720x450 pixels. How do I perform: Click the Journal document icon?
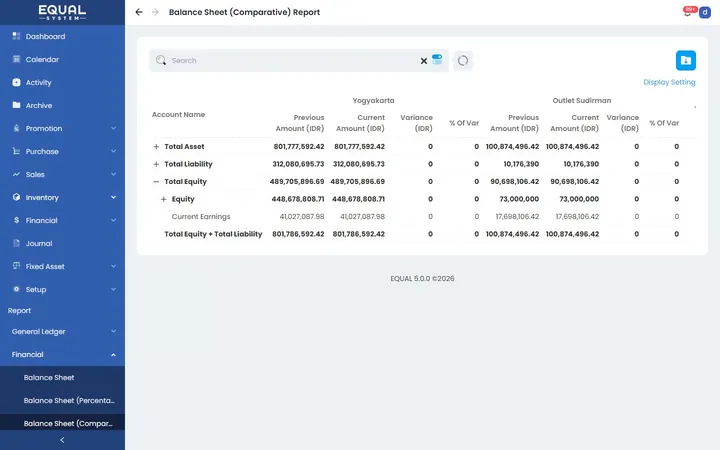(17, 243)
